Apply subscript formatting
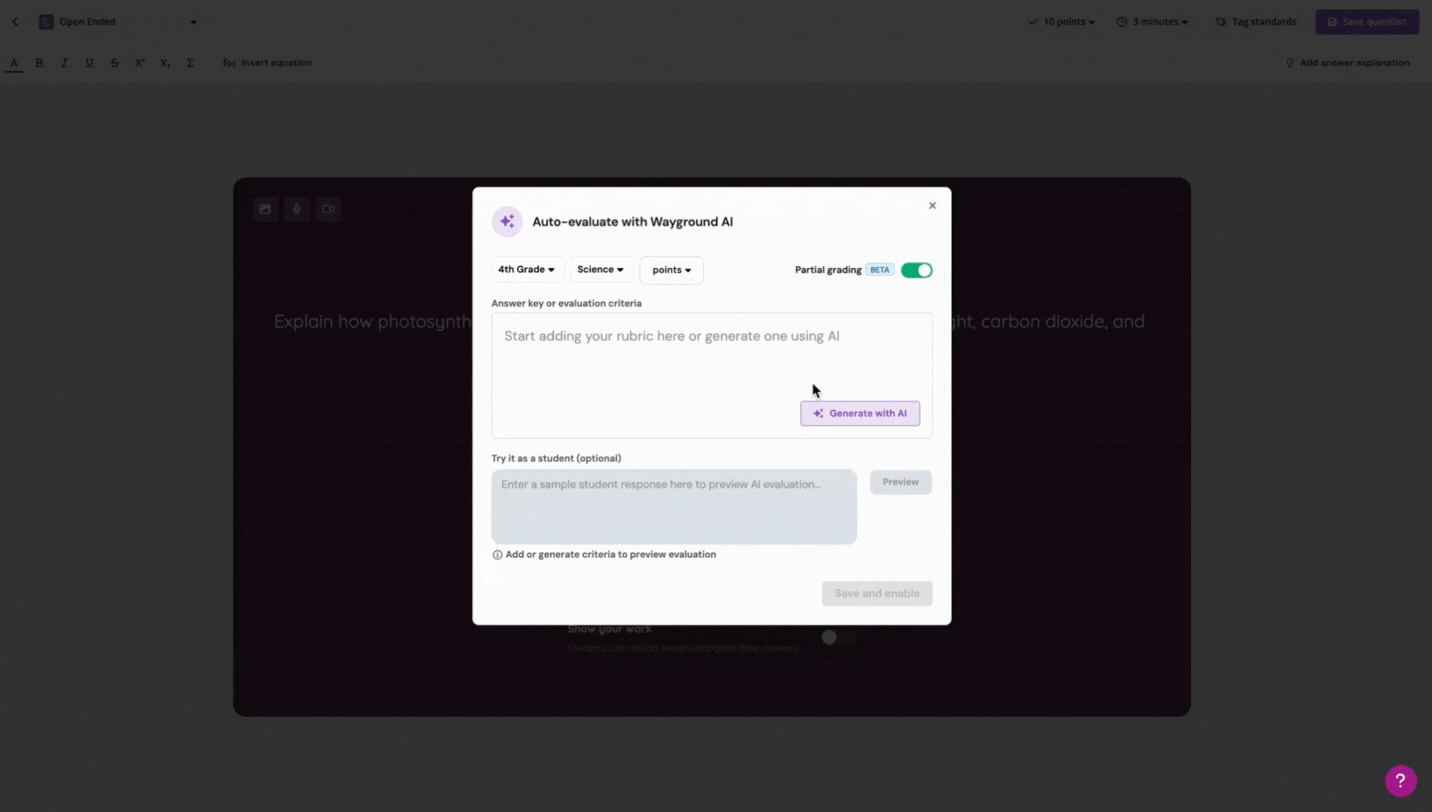 pyautogui.click(x=165, y=63)
